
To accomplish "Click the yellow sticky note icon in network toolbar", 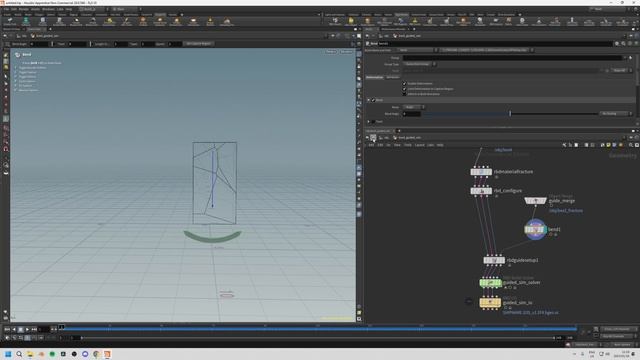I will (608, 145).
